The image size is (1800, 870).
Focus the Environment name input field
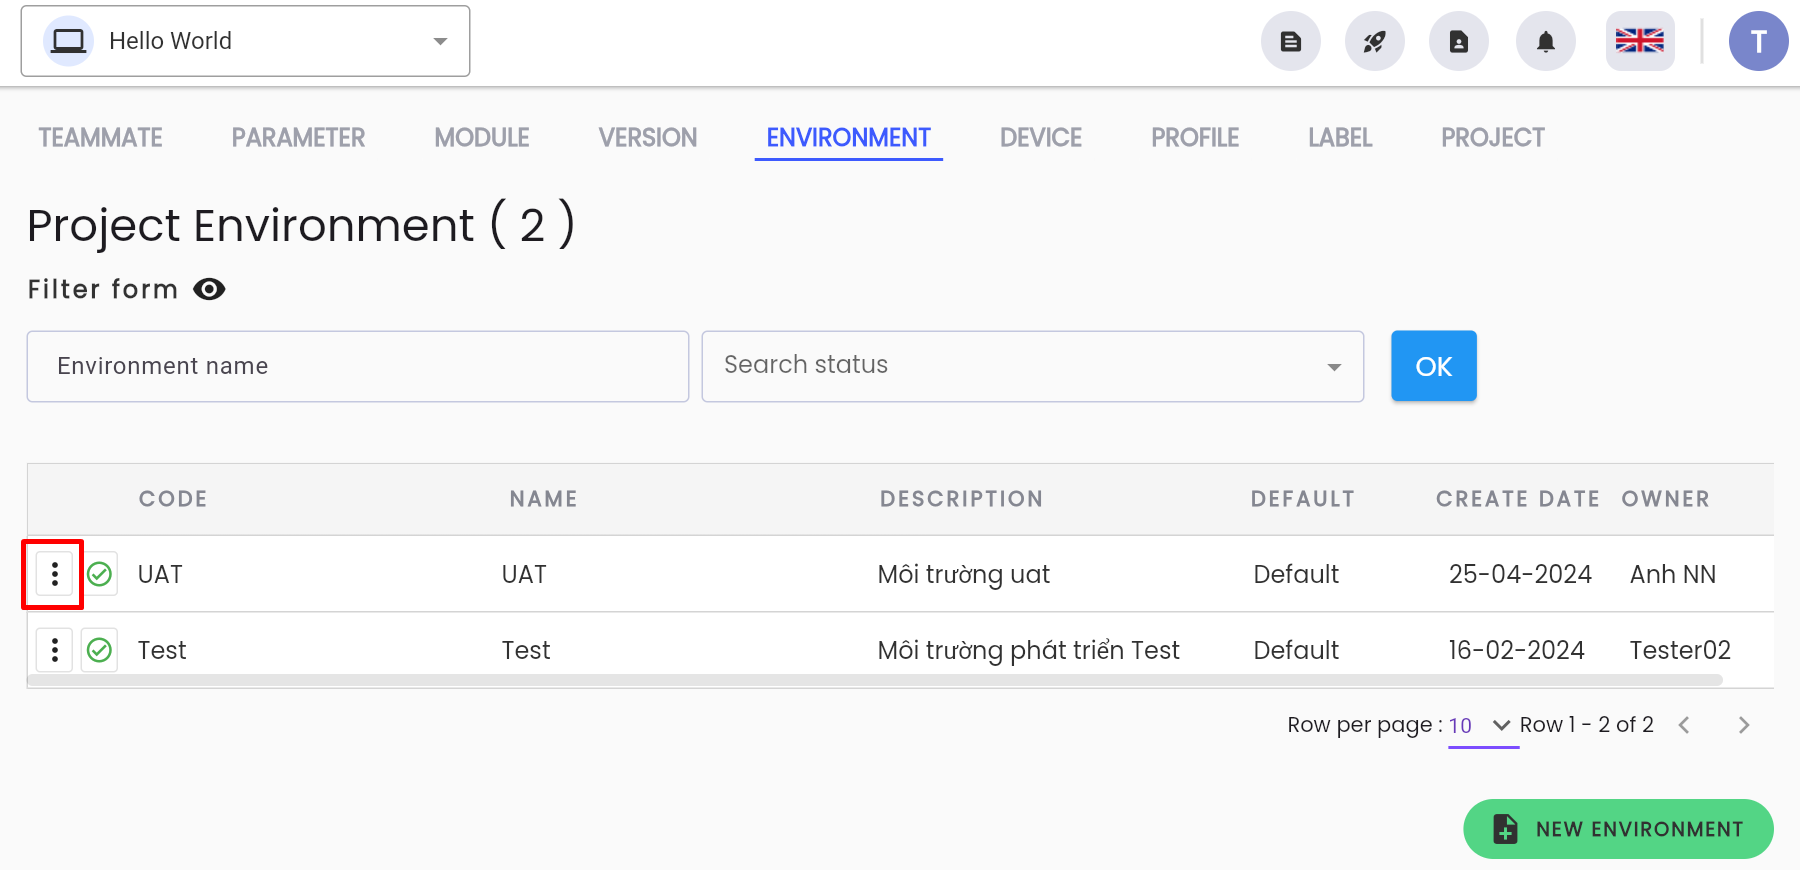(358, 366)
